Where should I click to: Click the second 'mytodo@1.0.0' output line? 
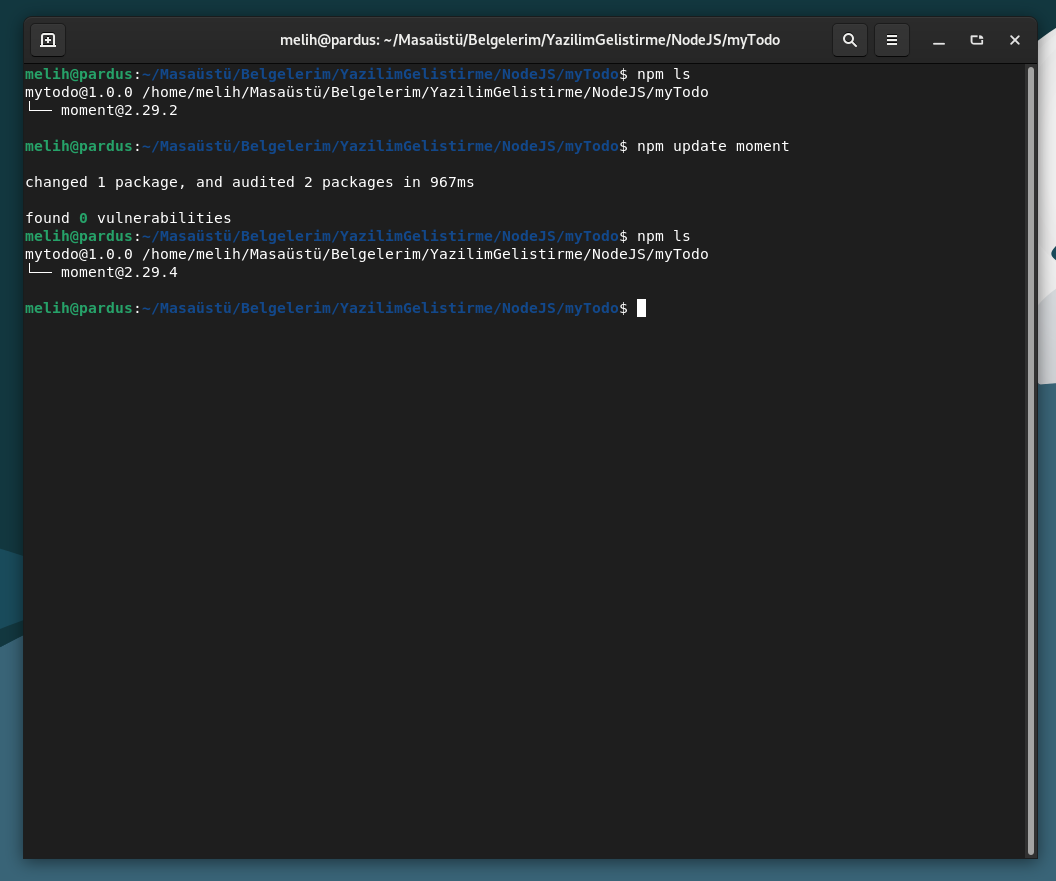pos(367,254)
